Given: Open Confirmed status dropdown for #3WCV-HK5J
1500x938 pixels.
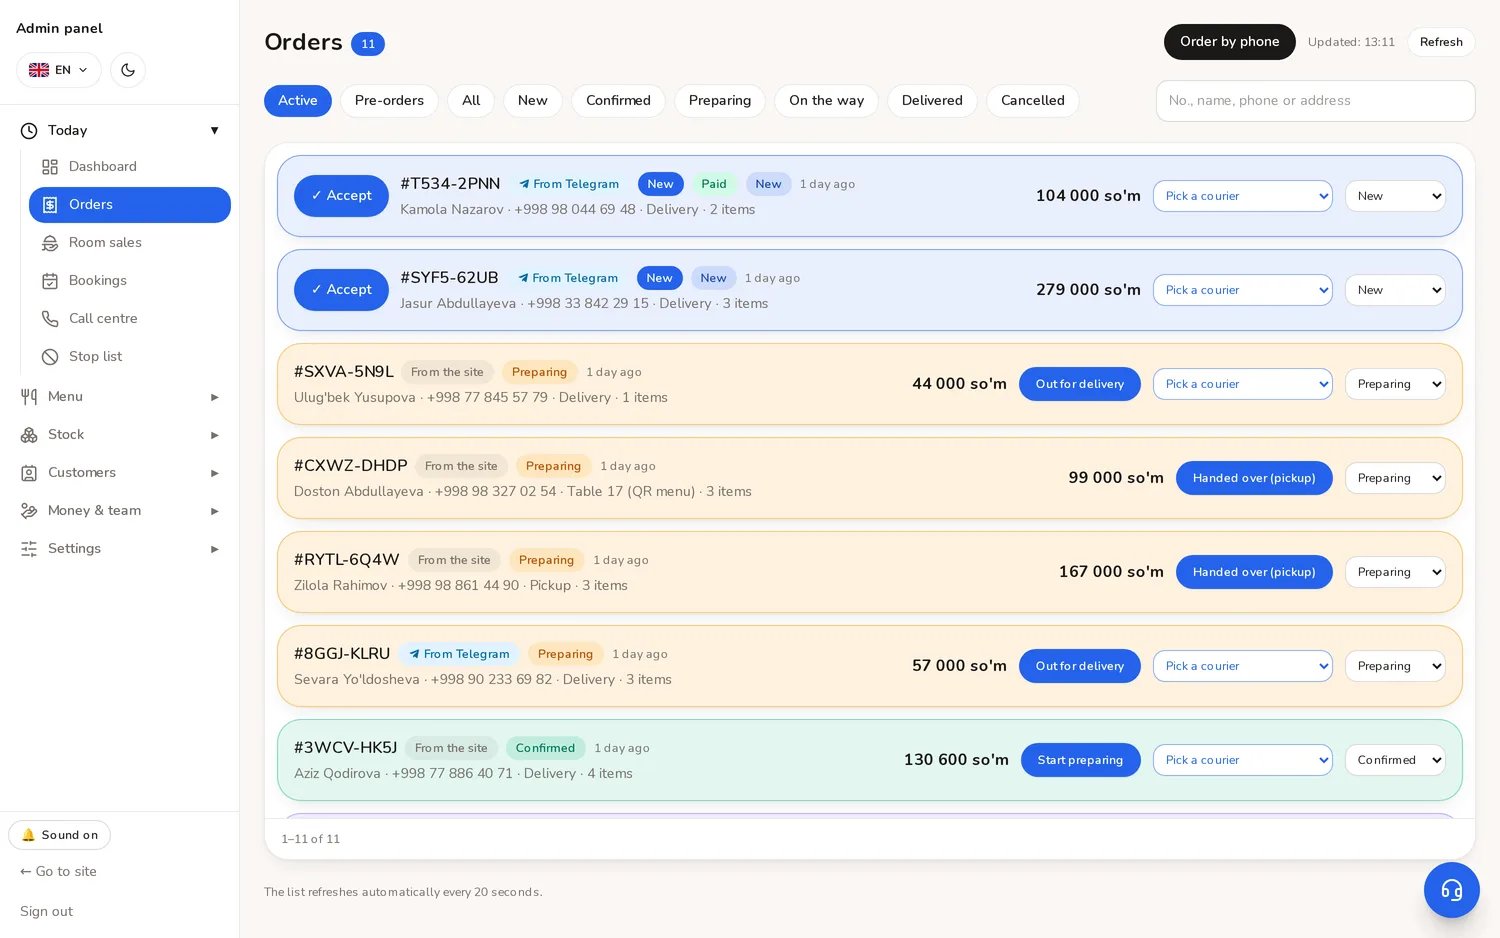Looking at the screenshot, I should click(1395, 760).
